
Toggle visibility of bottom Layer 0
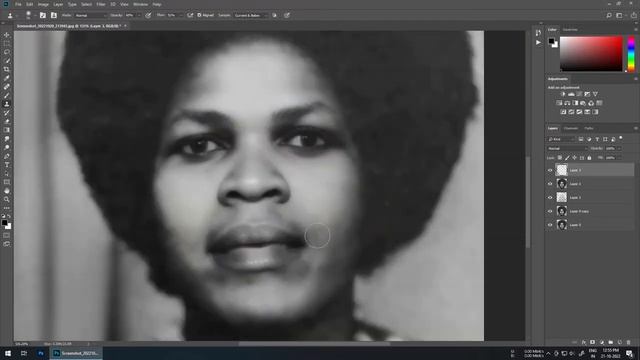(x=550, y=225)
